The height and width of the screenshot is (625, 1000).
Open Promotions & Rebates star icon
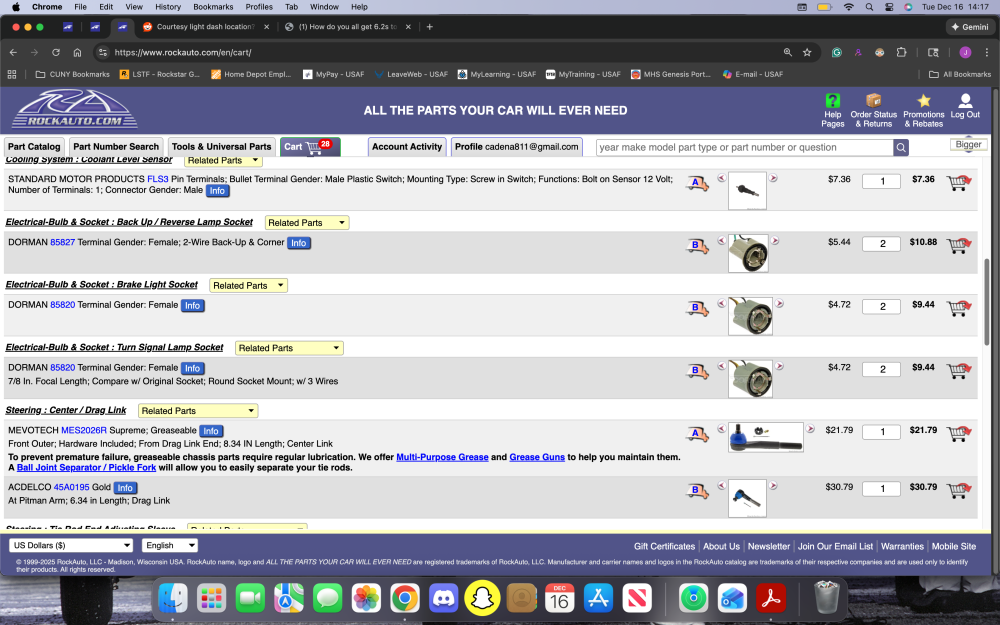click(x=923, y=110)
